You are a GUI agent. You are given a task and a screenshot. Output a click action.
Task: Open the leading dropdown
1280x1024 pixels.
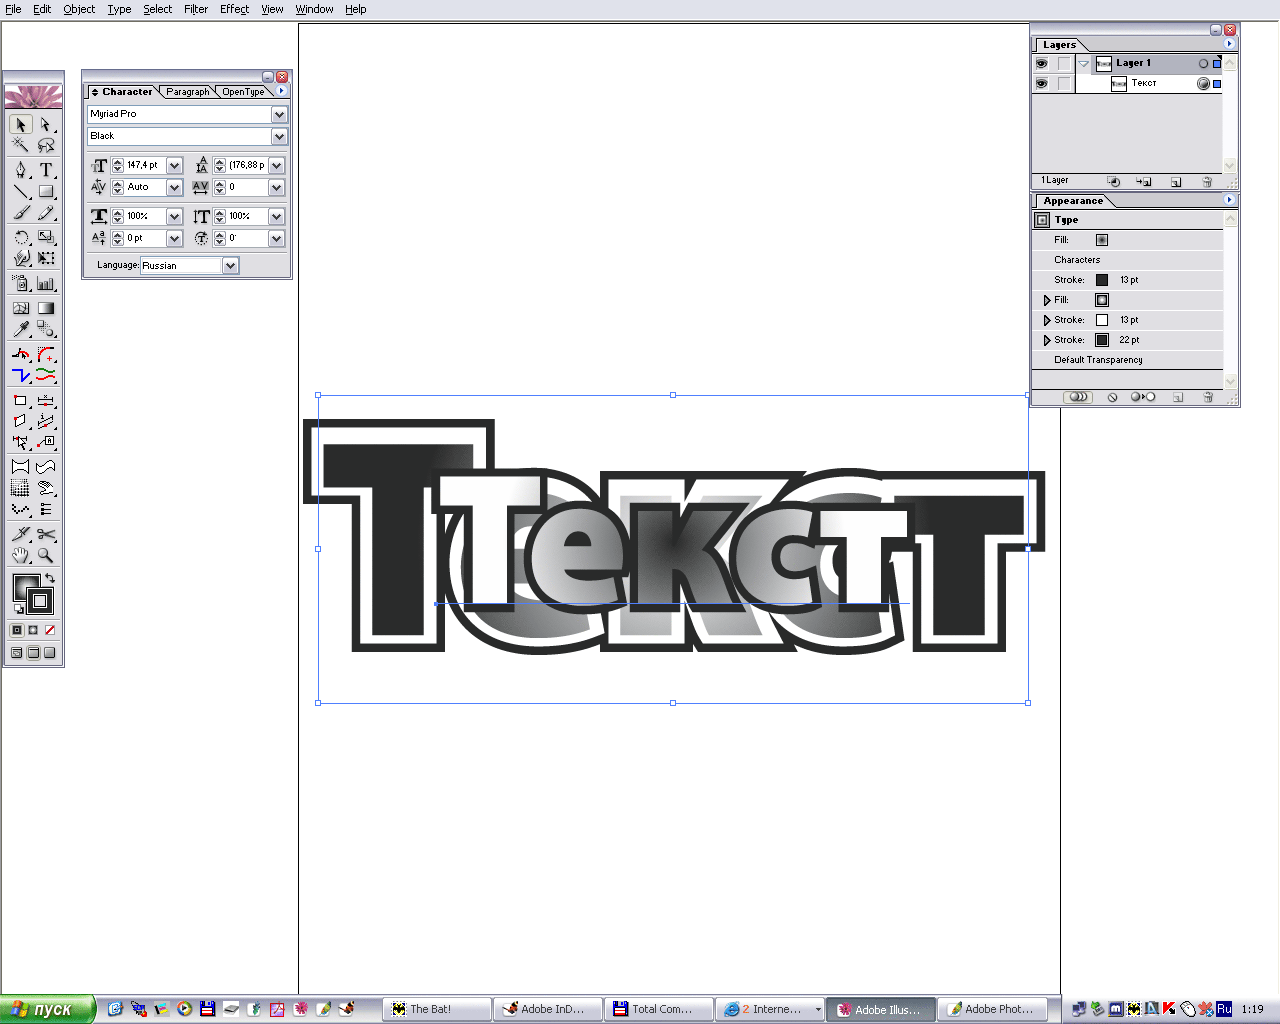(x=276, y=165)
